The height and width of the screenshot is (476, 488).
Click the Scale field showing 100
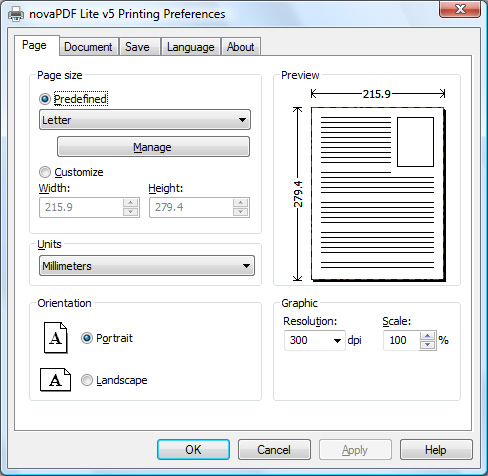click(x=402, y=340)
